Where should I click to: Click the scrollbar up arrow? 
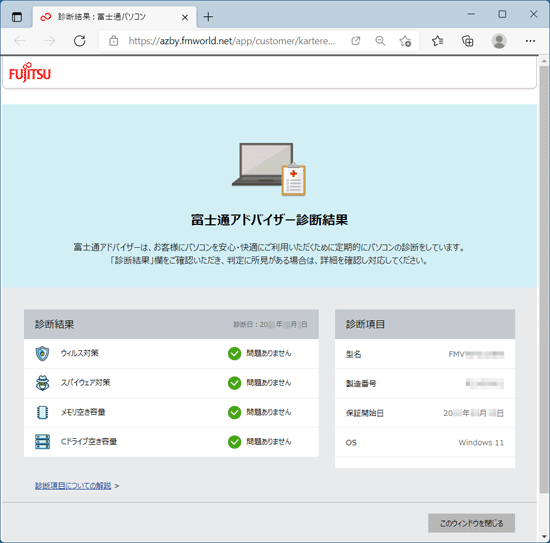pyautogui.click(x=544, y=61)
